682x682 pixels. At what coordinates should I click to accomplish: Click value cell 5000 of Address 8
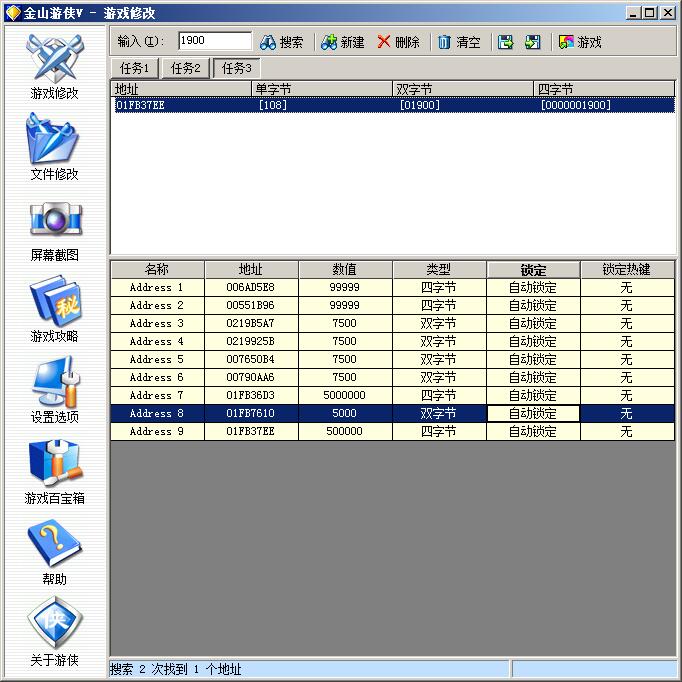tap(344, 413)
